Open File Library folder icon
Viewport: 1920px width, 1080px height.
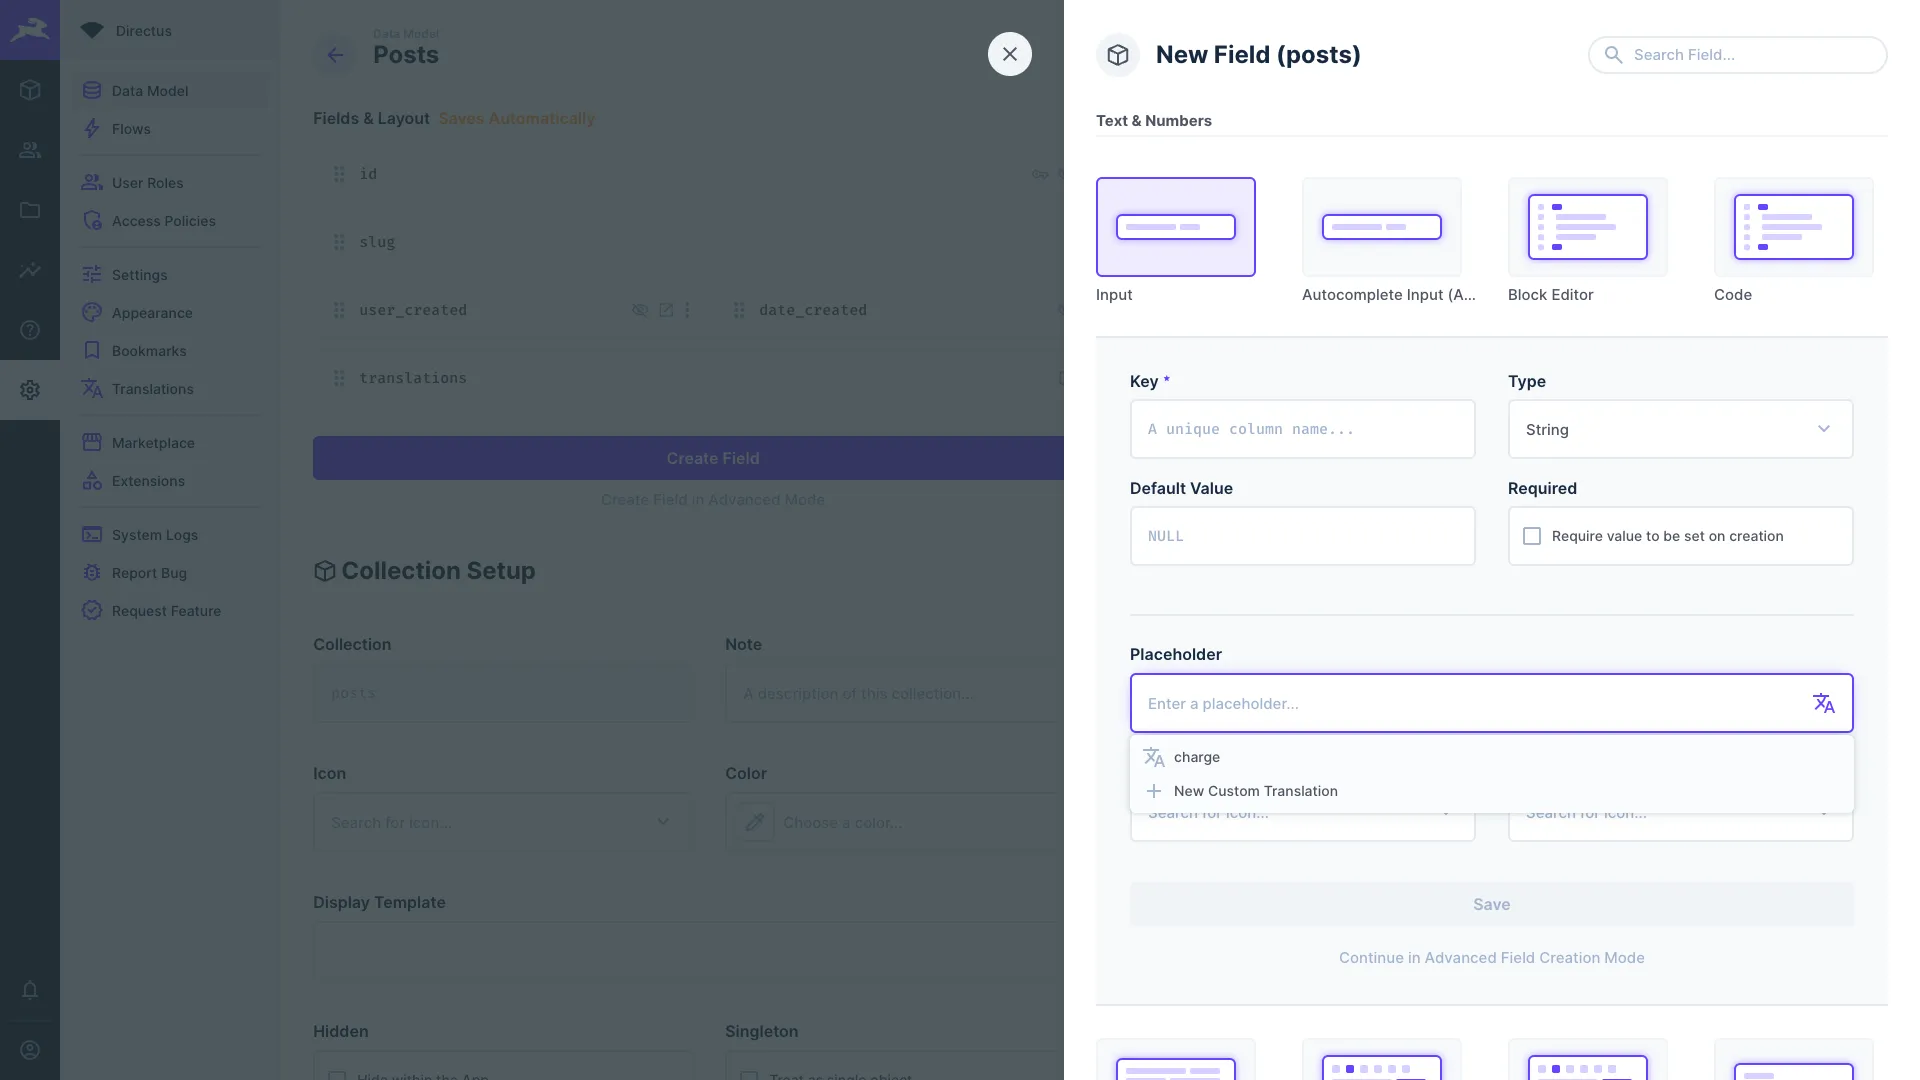(30, 210)
